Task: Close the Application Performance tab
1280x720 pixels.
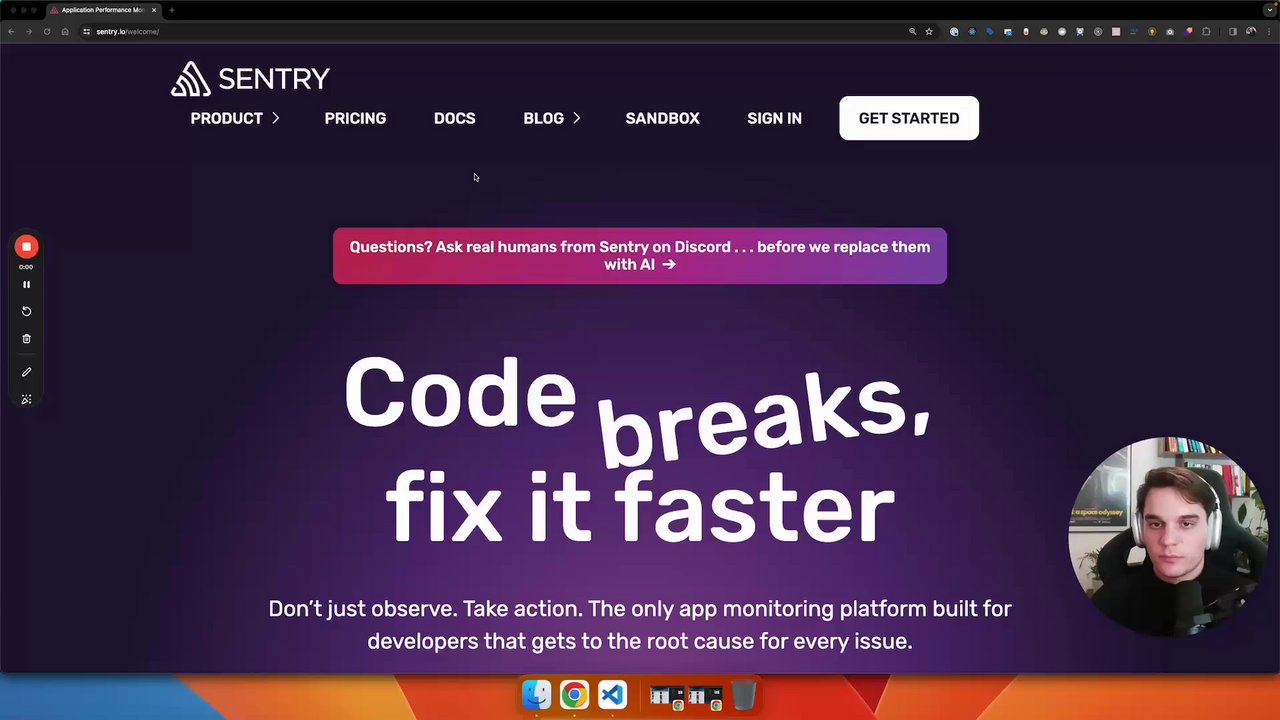Action: pos(154,10)
